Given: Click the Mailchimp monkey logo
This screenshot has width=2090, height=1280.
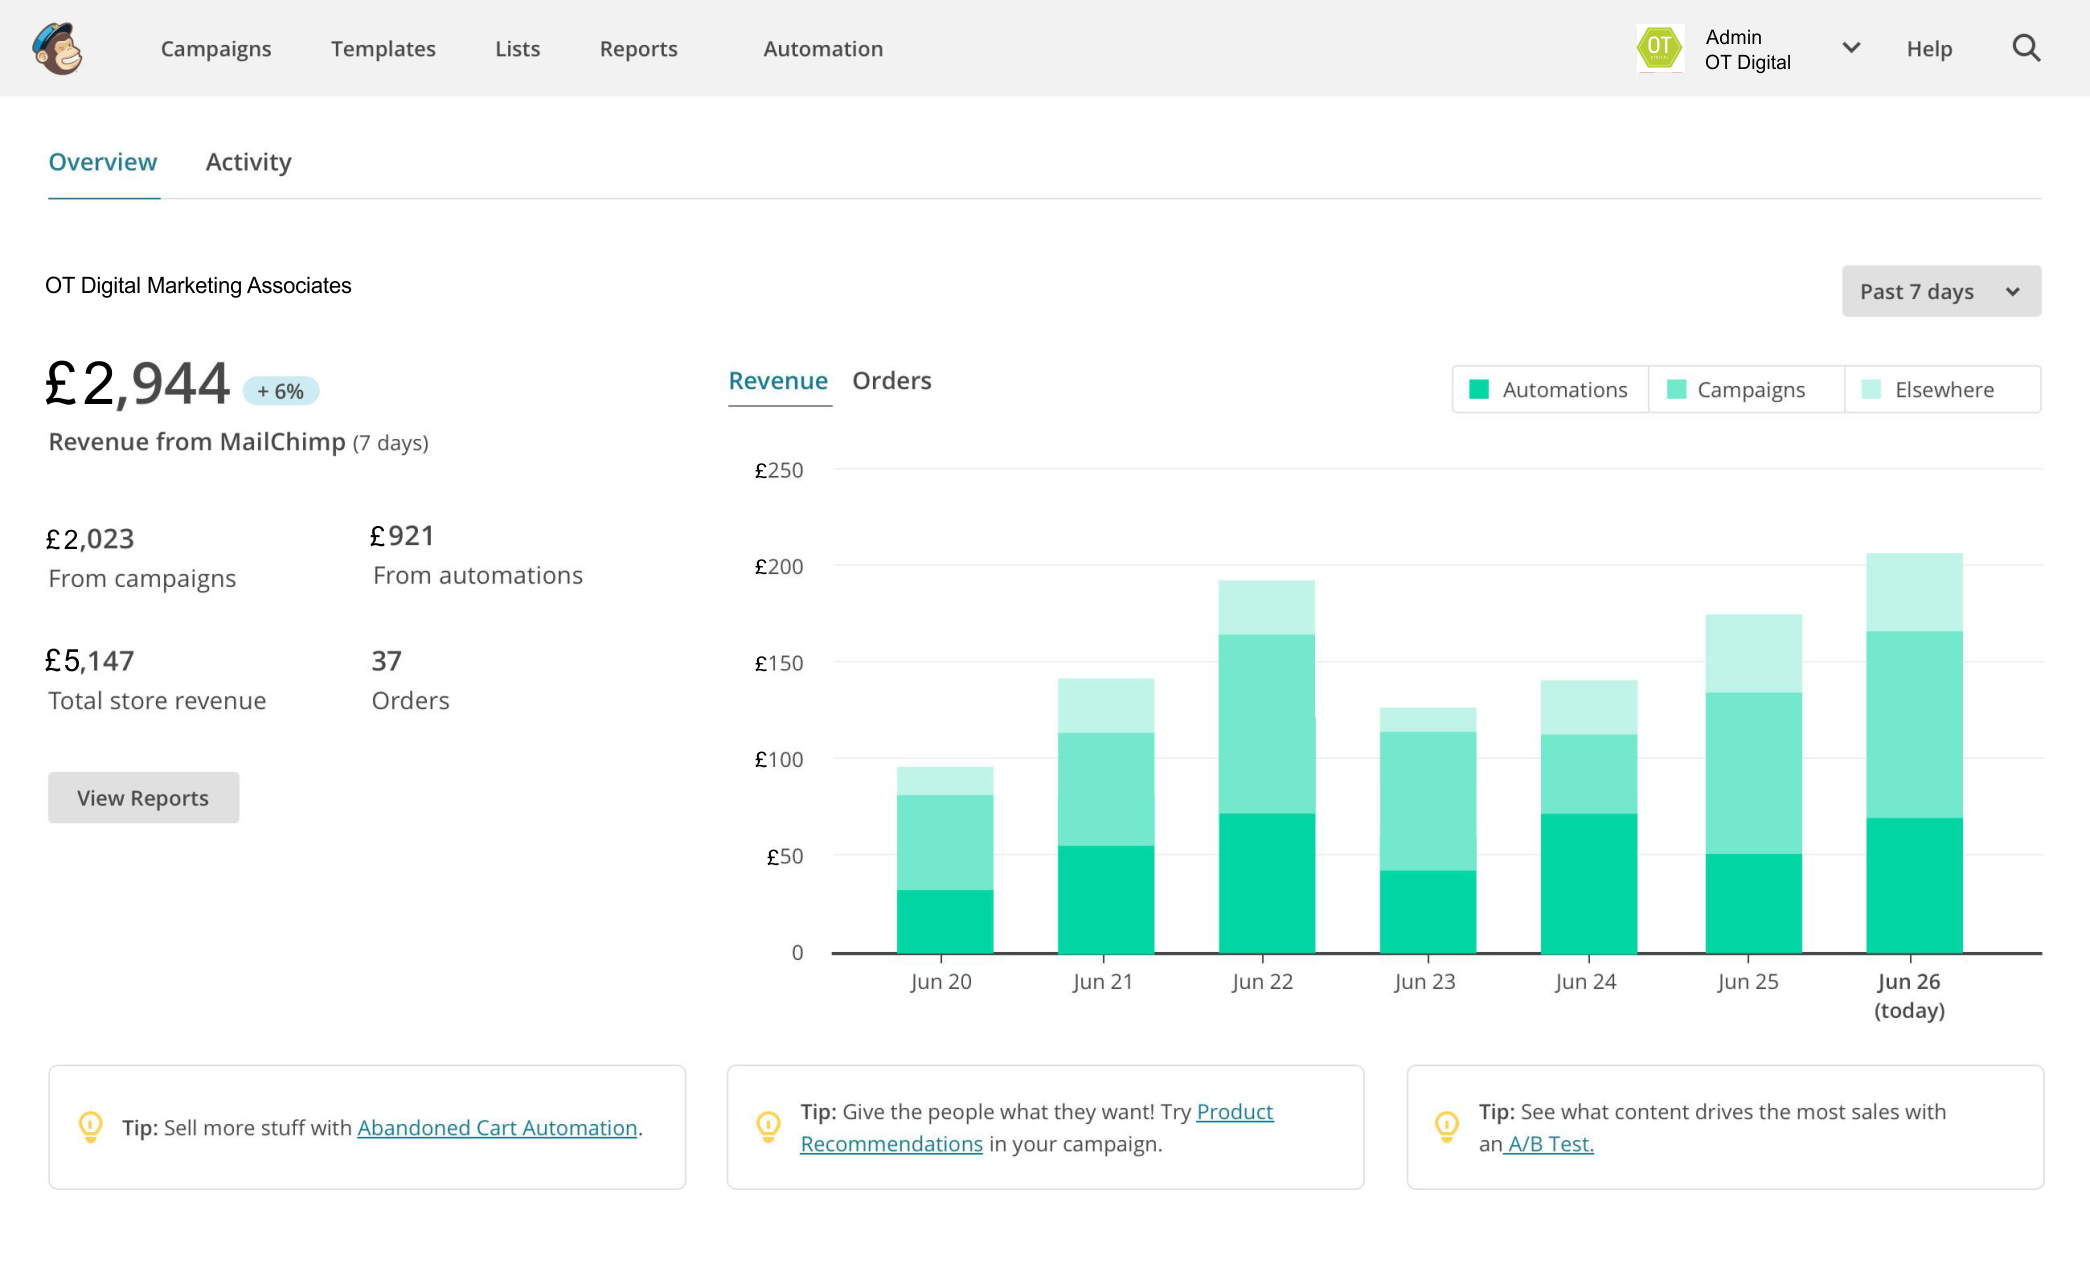Looking at the screenshot, I should (x=57, y=49).
